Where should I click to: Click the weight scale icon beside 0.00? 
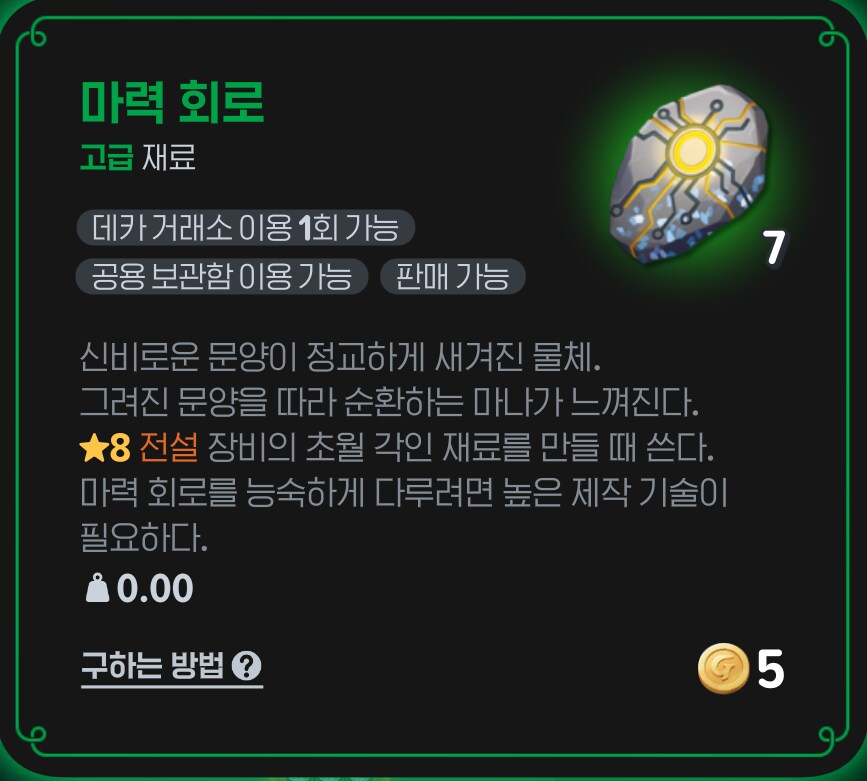click(x=95, y=588)
